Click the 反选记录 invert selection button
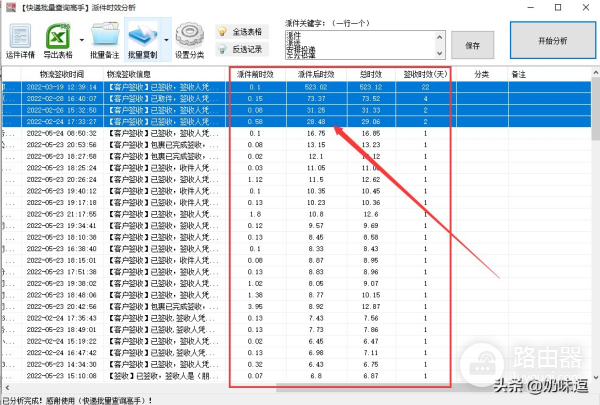Viewport: 600px width, 405px height. pos(242,49)
